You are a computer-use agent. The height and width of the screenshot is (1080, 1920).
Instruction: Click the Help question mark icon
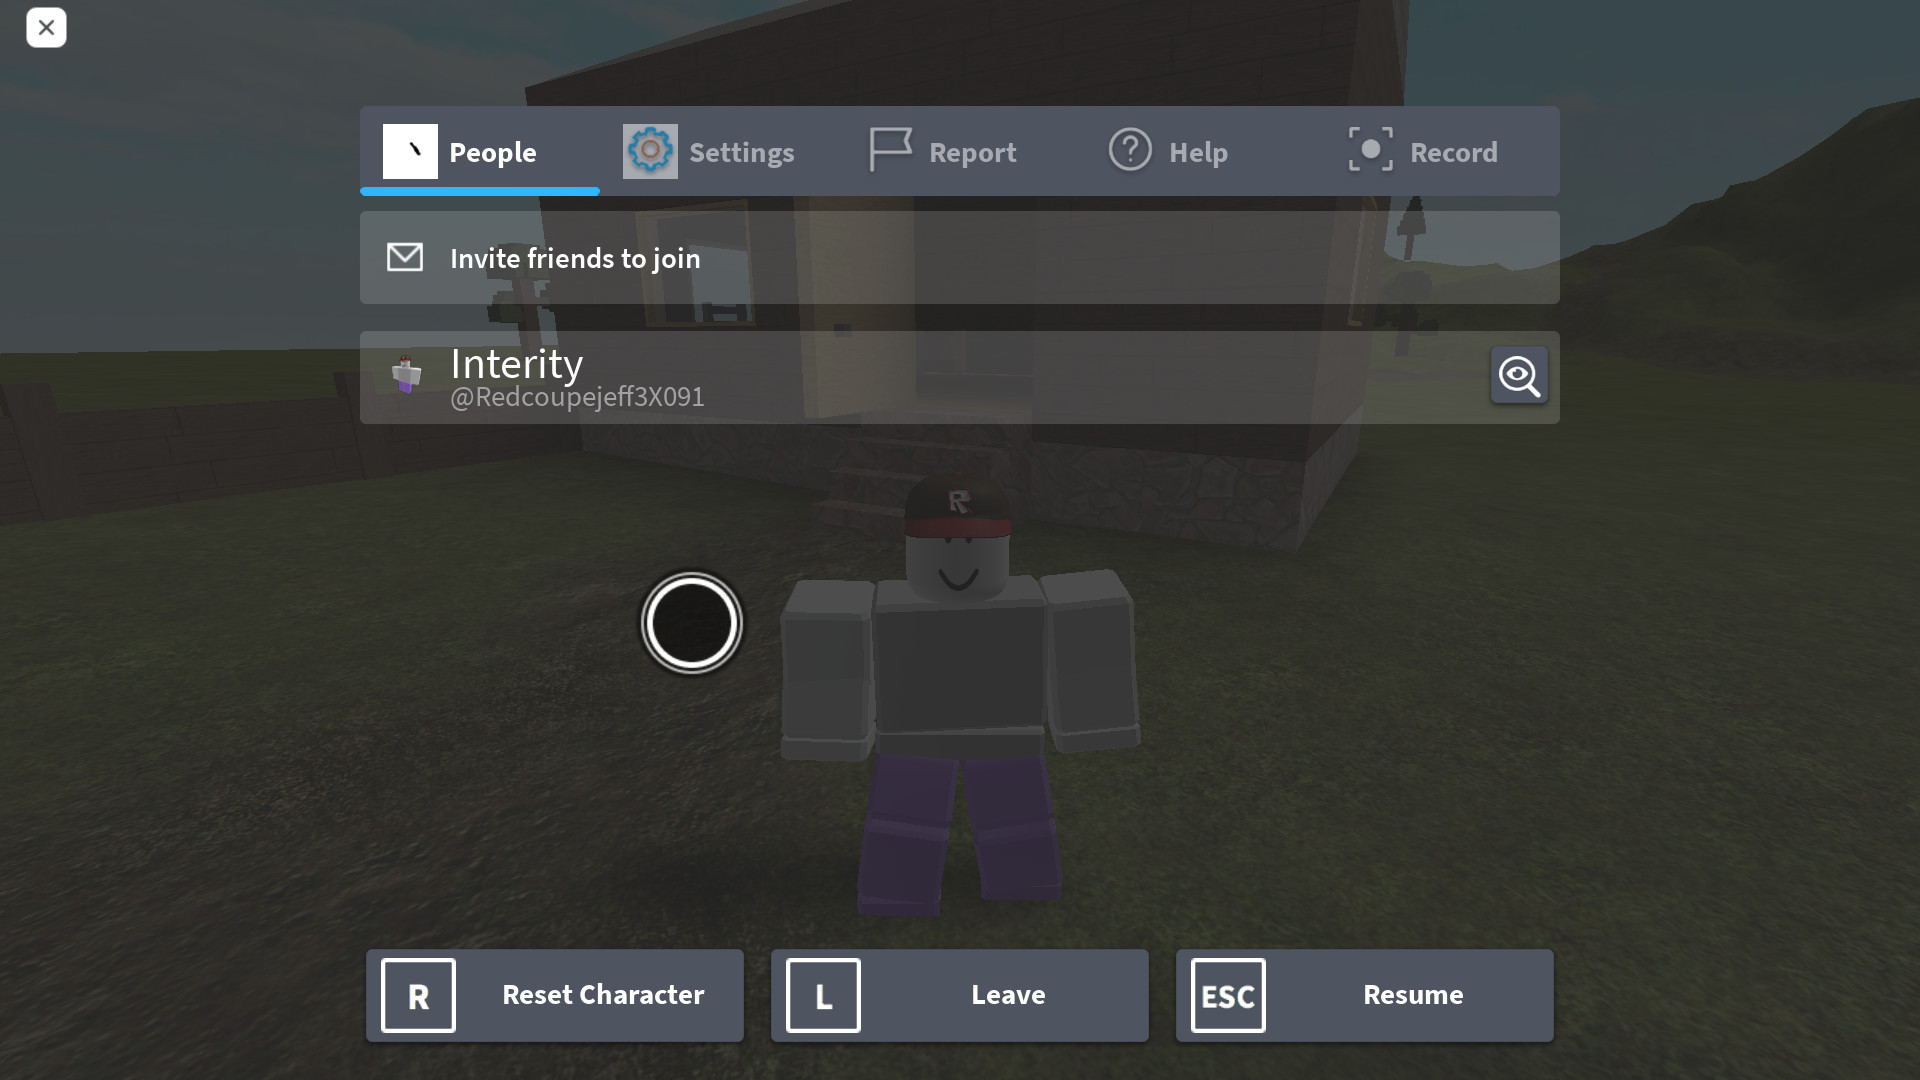point(1130,152)
